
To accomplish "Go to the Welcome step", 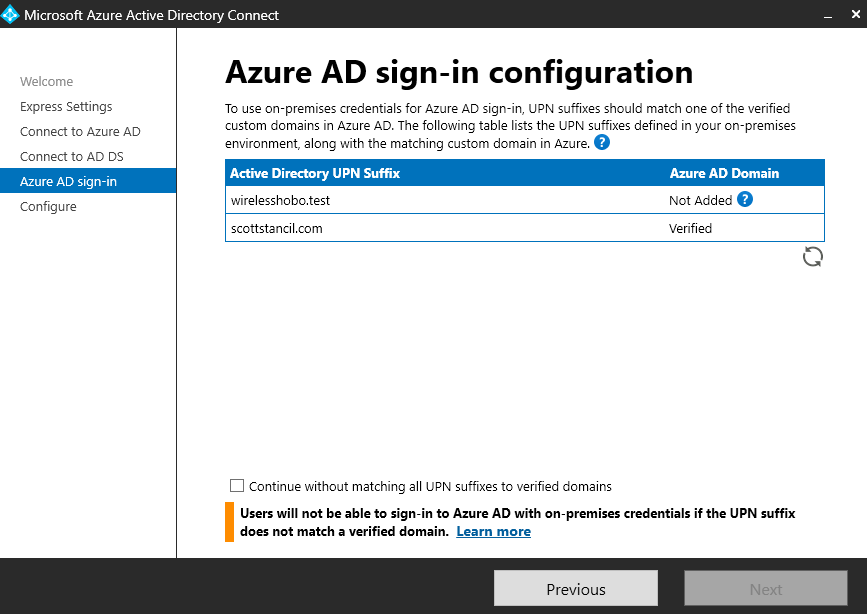I will point(46,82).
